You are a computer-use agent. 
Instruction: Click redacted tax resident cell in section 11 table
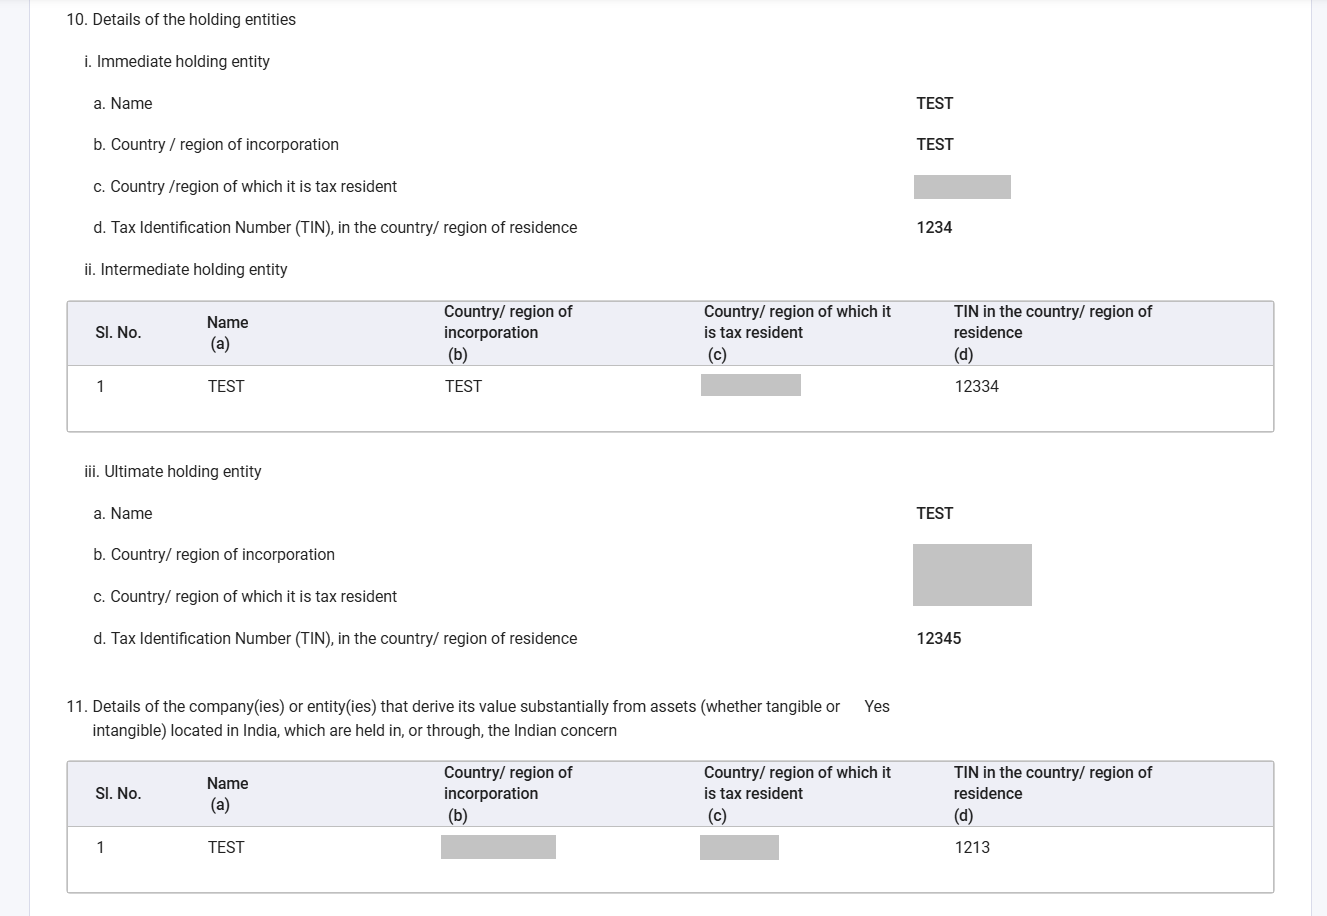[739, 847]
